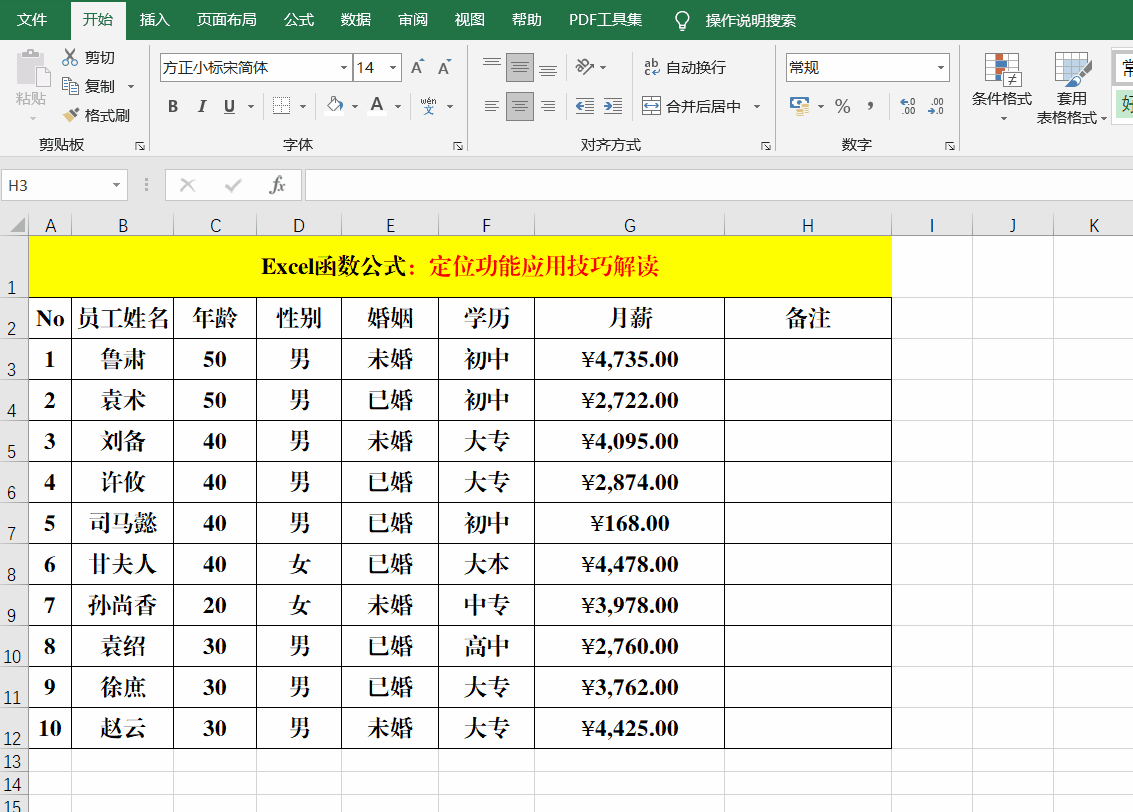The image size is (1133, 812).
Task: Open Format as Table (套用表格格式)
Action: [x=1072, y=88]
